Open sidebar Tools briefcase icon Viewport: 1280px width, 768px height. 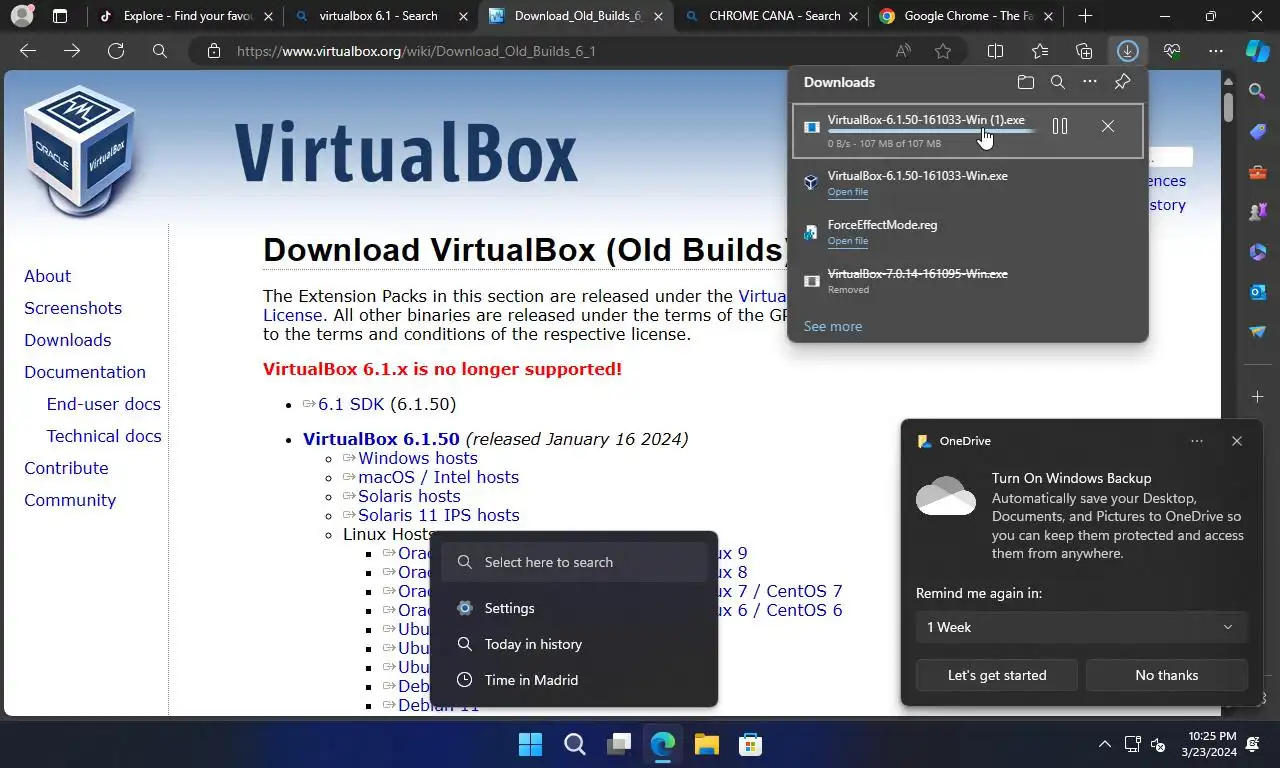click(x=1258, y=172)
